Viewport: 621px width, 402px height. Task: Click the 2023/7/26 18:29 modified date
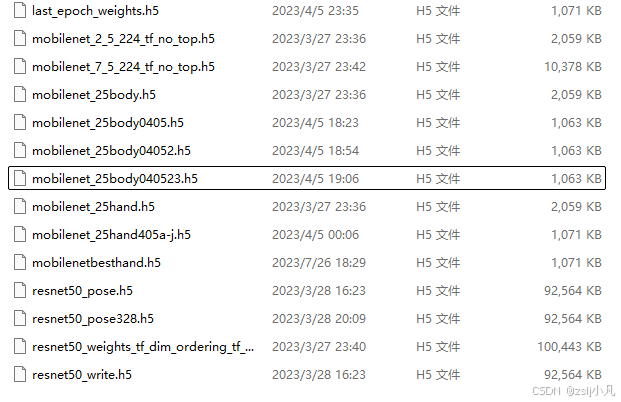tap(319, 263)
